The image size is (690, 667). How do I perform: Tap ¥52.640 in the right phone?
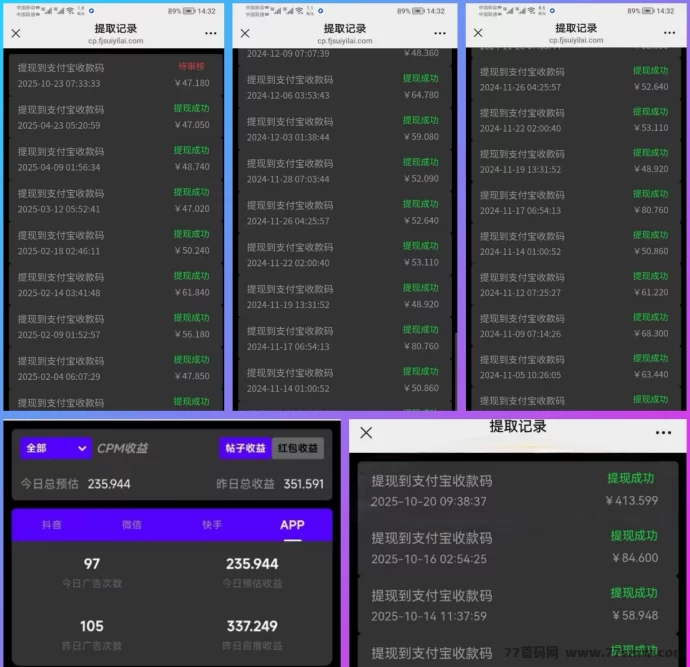(x=651, y=87)
